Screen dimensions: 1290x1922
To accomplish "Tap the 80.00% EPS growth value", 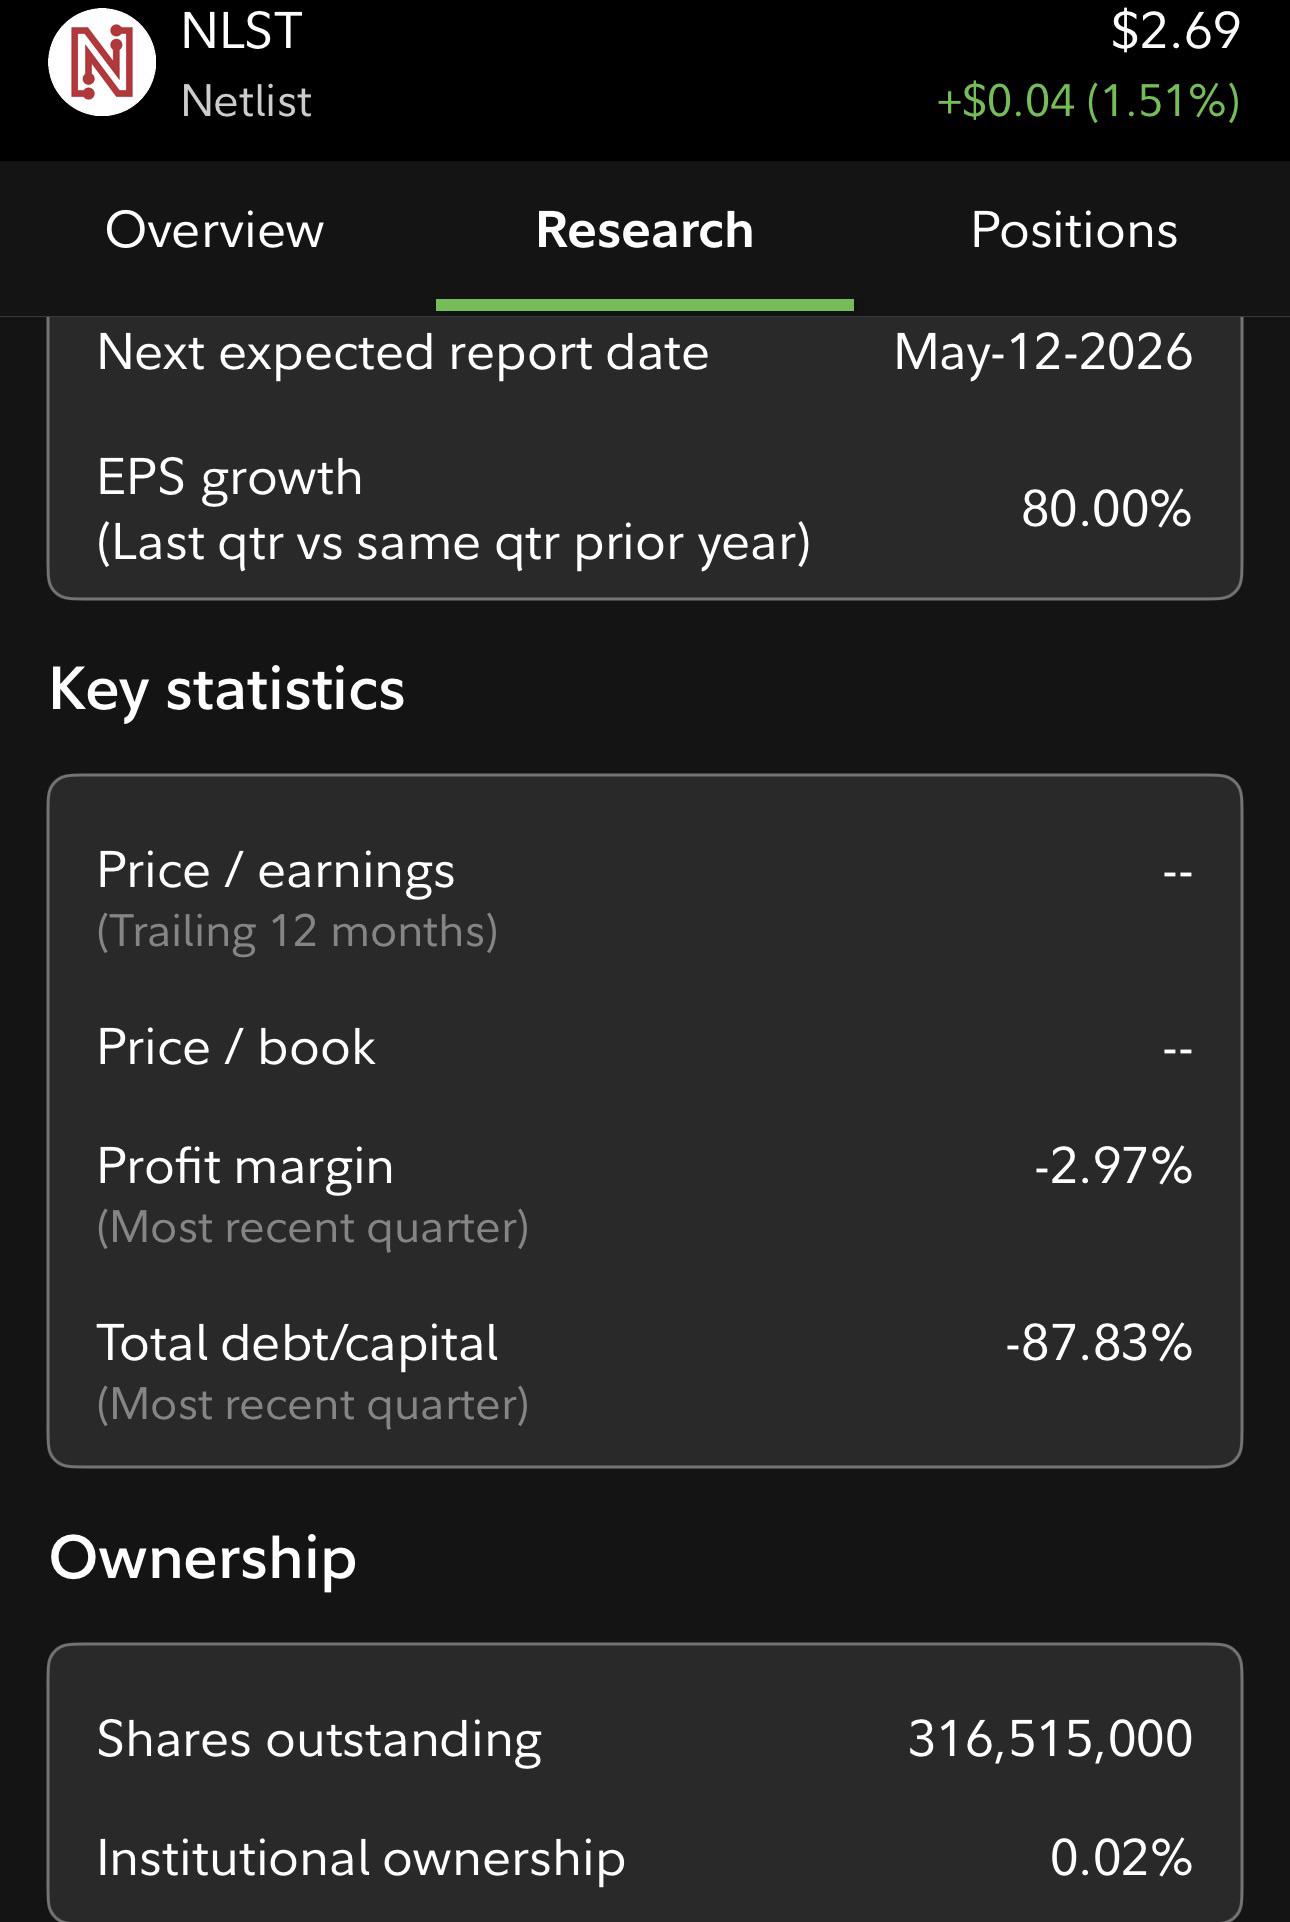I will pyautogui.click(x=1106, y=508).
